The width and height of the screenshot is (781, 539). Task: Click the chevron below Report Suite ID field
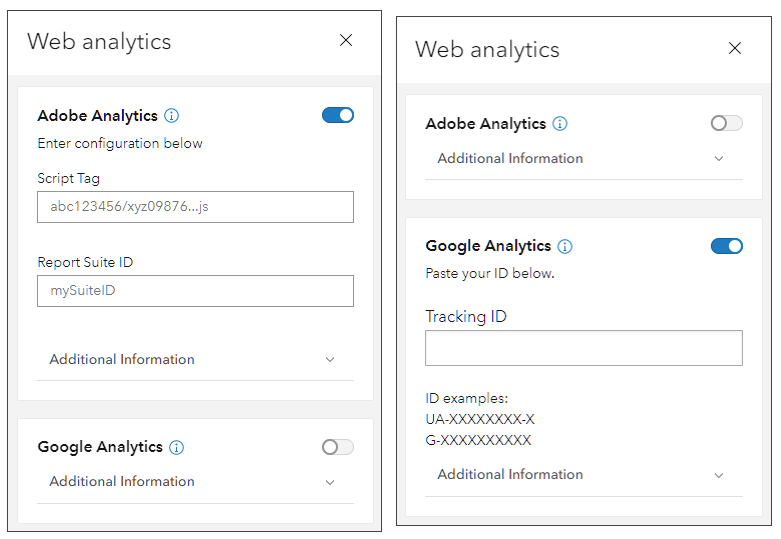click(330, 360)
